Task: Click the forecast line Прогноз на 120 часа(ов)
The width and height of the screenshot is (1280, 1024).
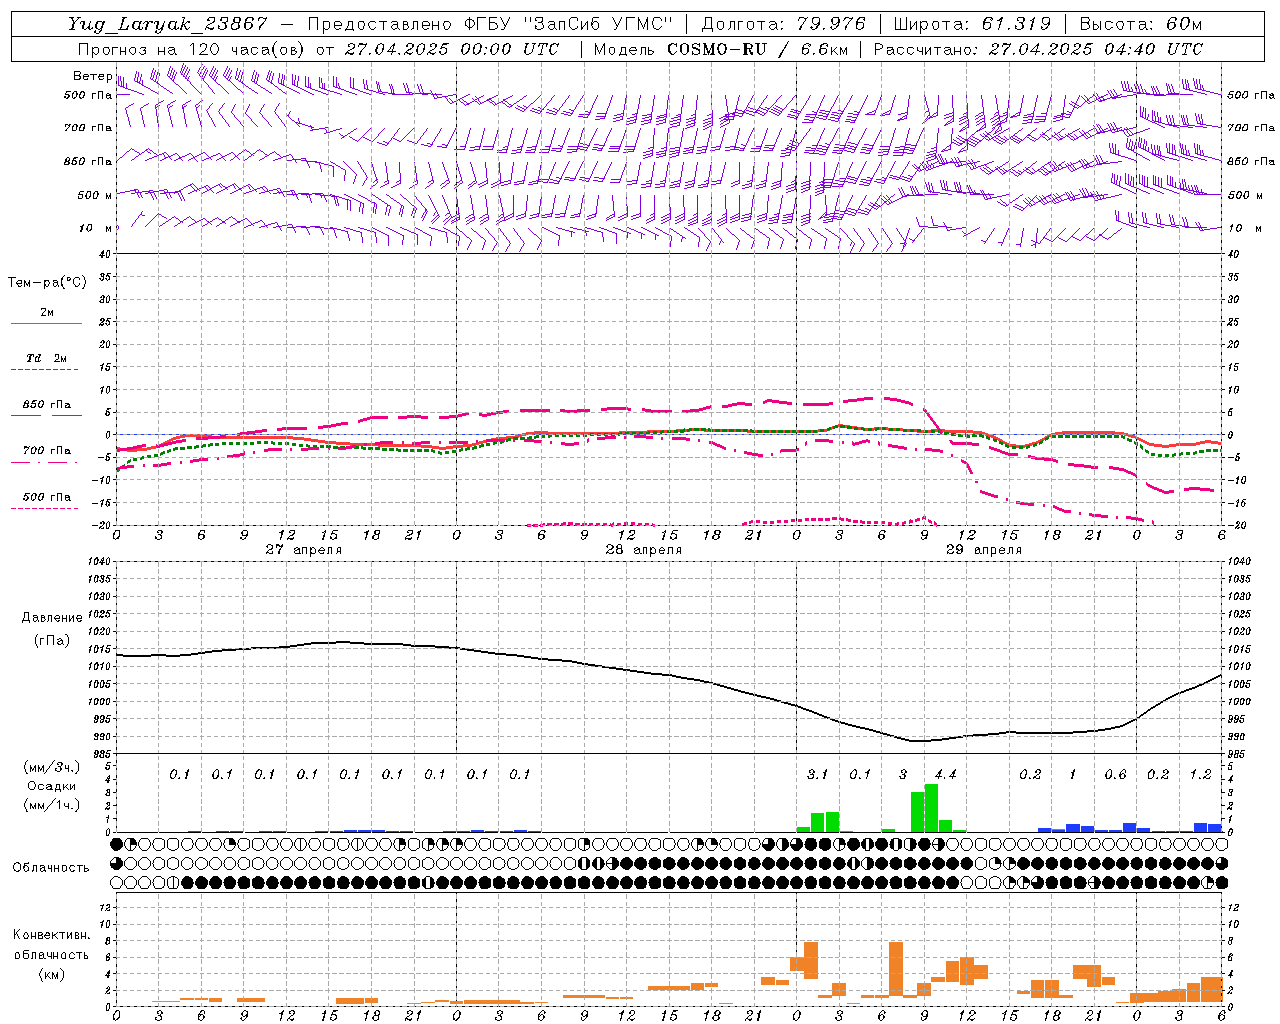Action: coord(192,49)
